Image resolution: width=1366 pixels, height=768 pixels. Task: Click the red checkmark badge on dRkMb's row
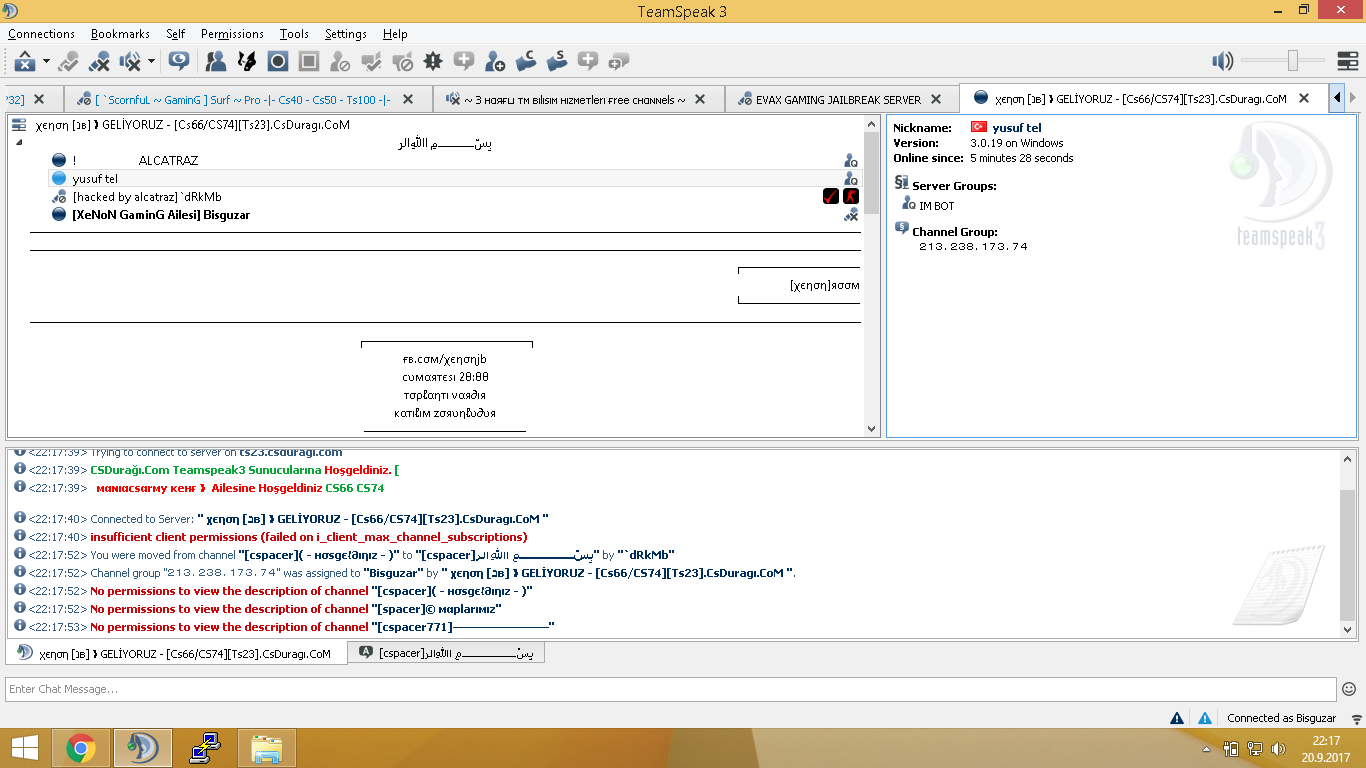coord(830,196)
